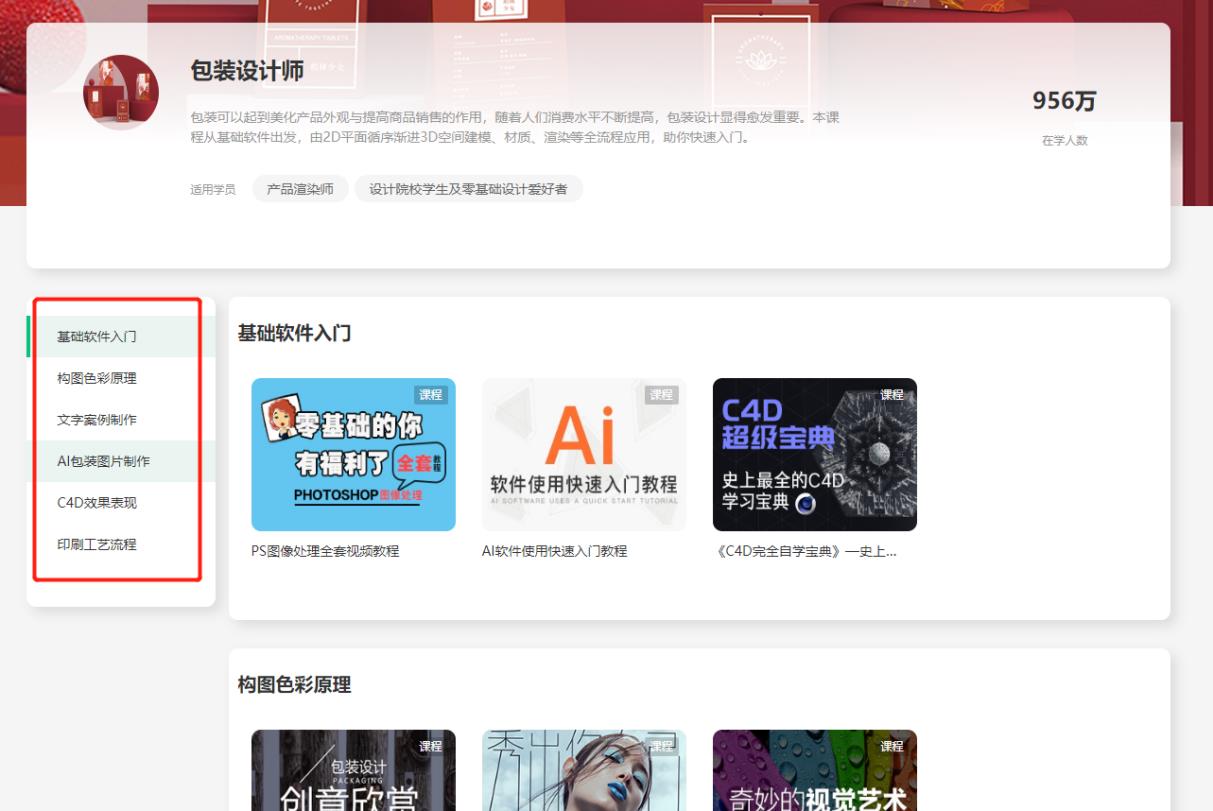Open the Photoshop course thumbnail

(x=353, y=454)
